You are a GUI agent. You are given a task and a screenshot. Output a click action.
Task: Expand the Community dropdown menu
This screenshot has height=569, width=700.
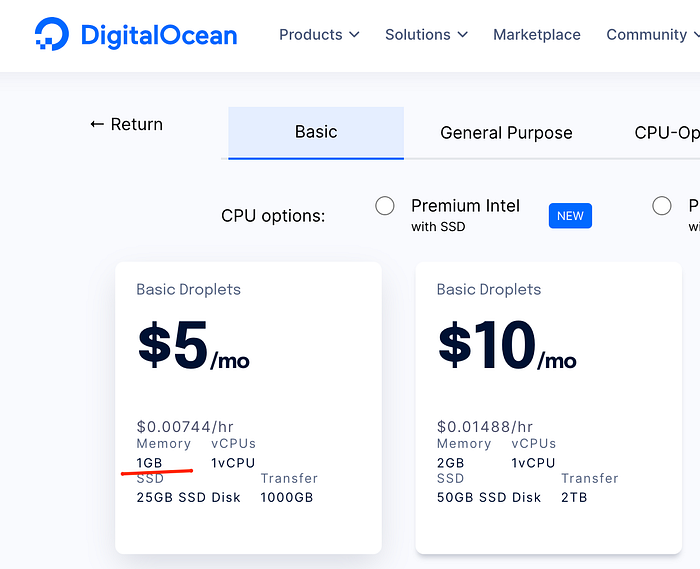pos(651,35)
